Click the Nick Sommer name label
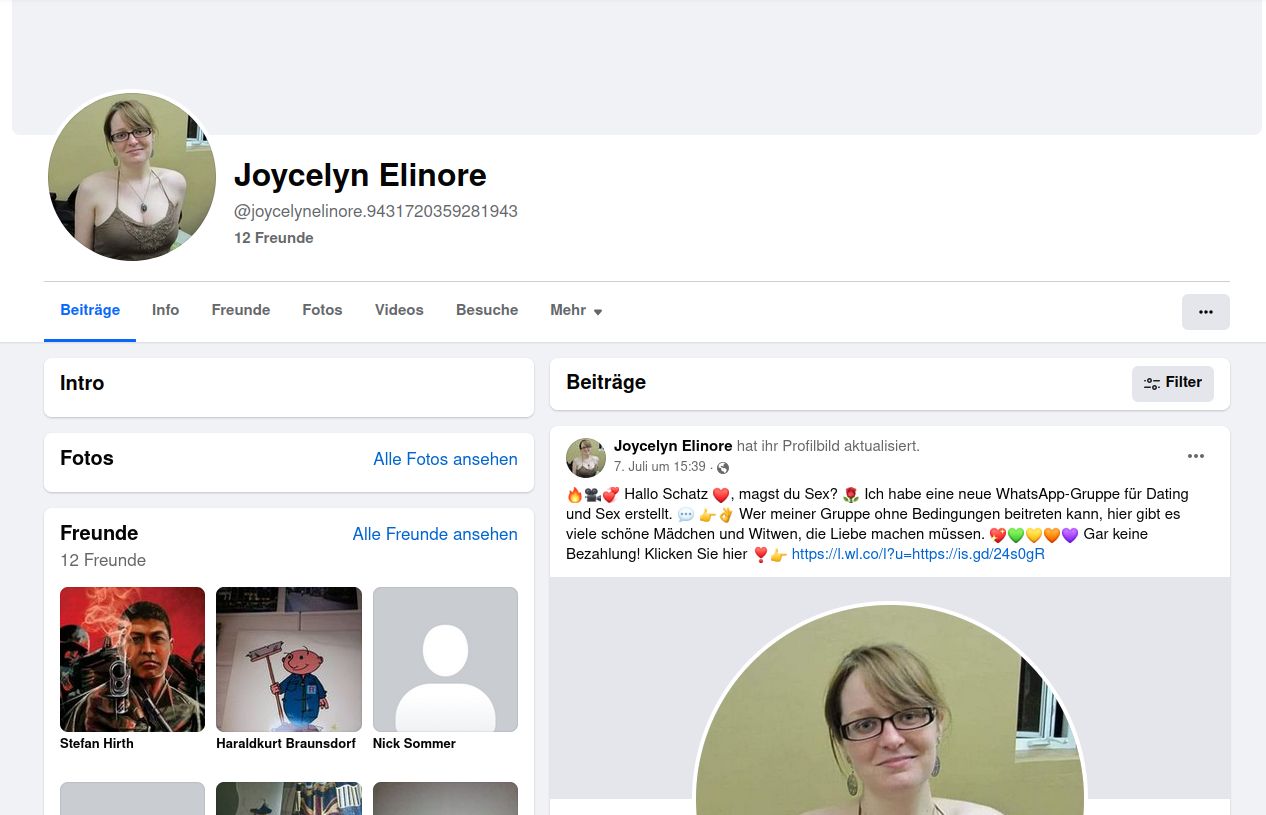This screenshot has width=1266, height=815. tap(414, 743)
